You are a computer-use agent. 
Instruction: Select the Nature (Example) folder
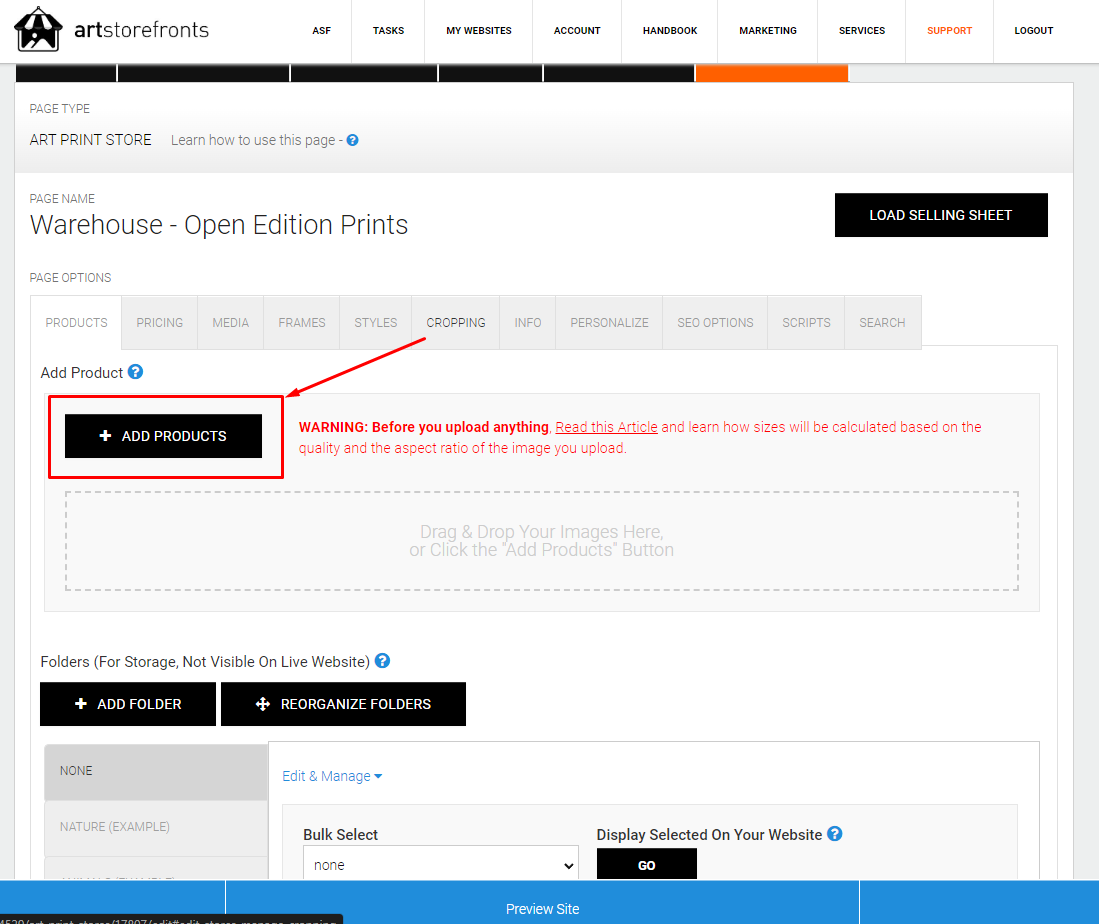[156, 827]
